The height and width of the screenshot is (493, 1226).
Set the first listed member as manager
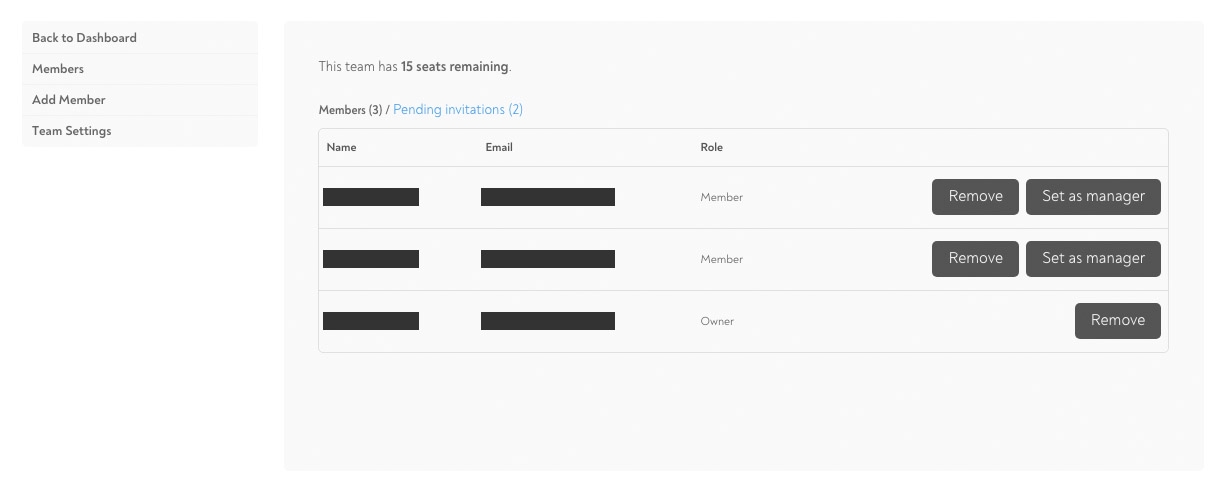tap(1093, 197)
